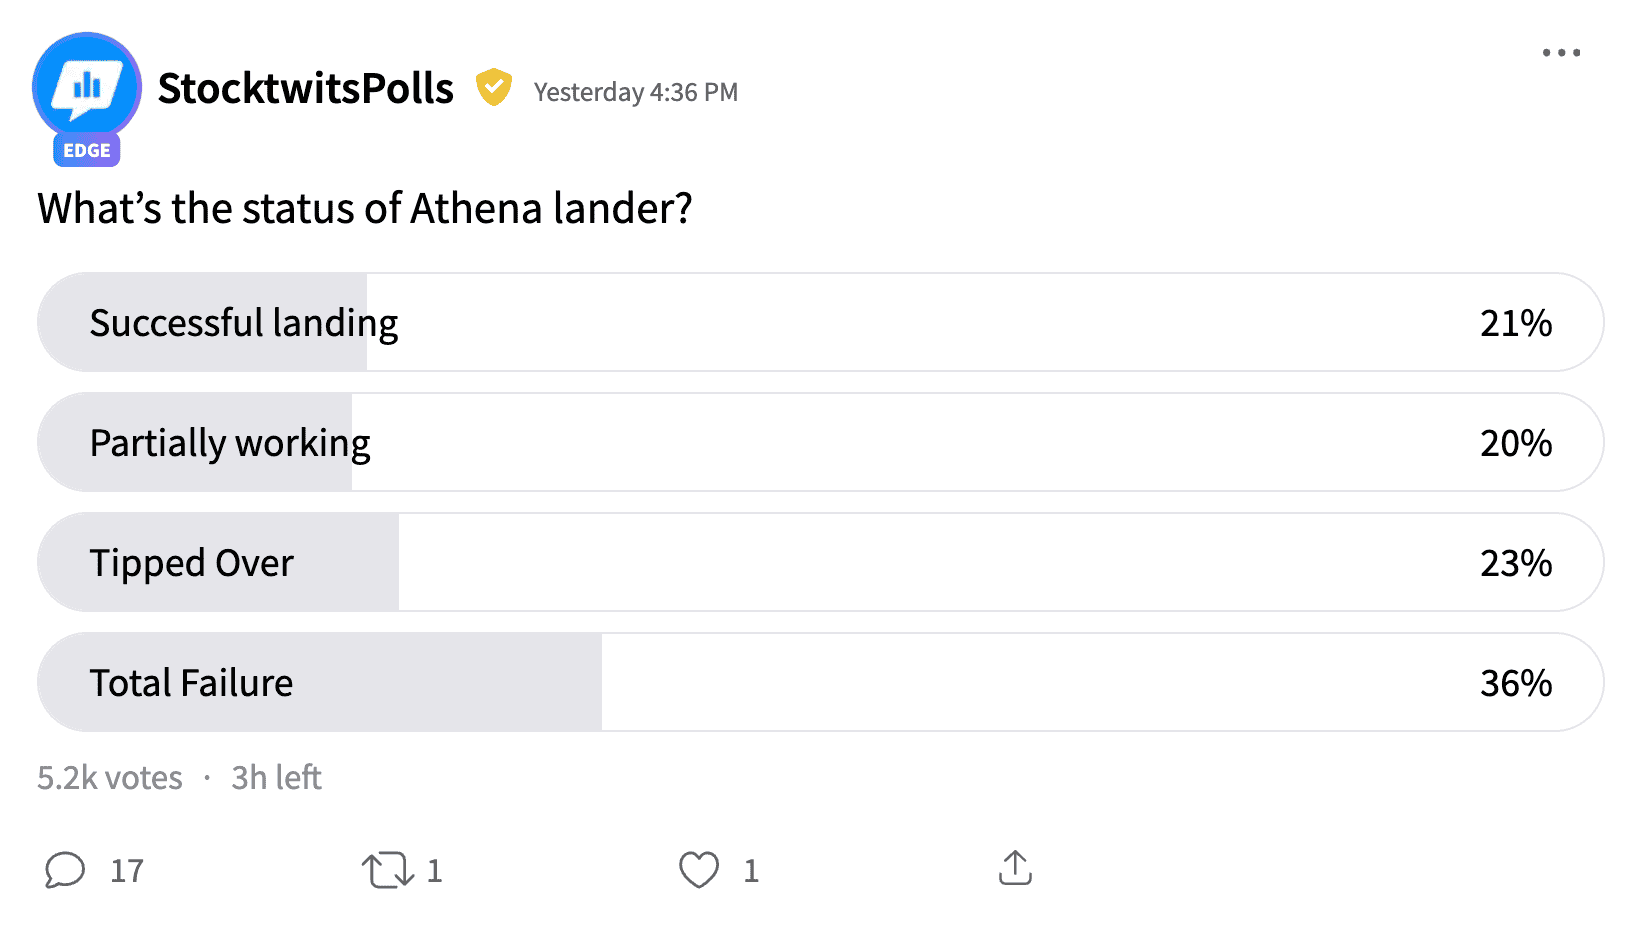Click the EDGE badge under avatar
1640x928 pixels.
pos(87,150)
